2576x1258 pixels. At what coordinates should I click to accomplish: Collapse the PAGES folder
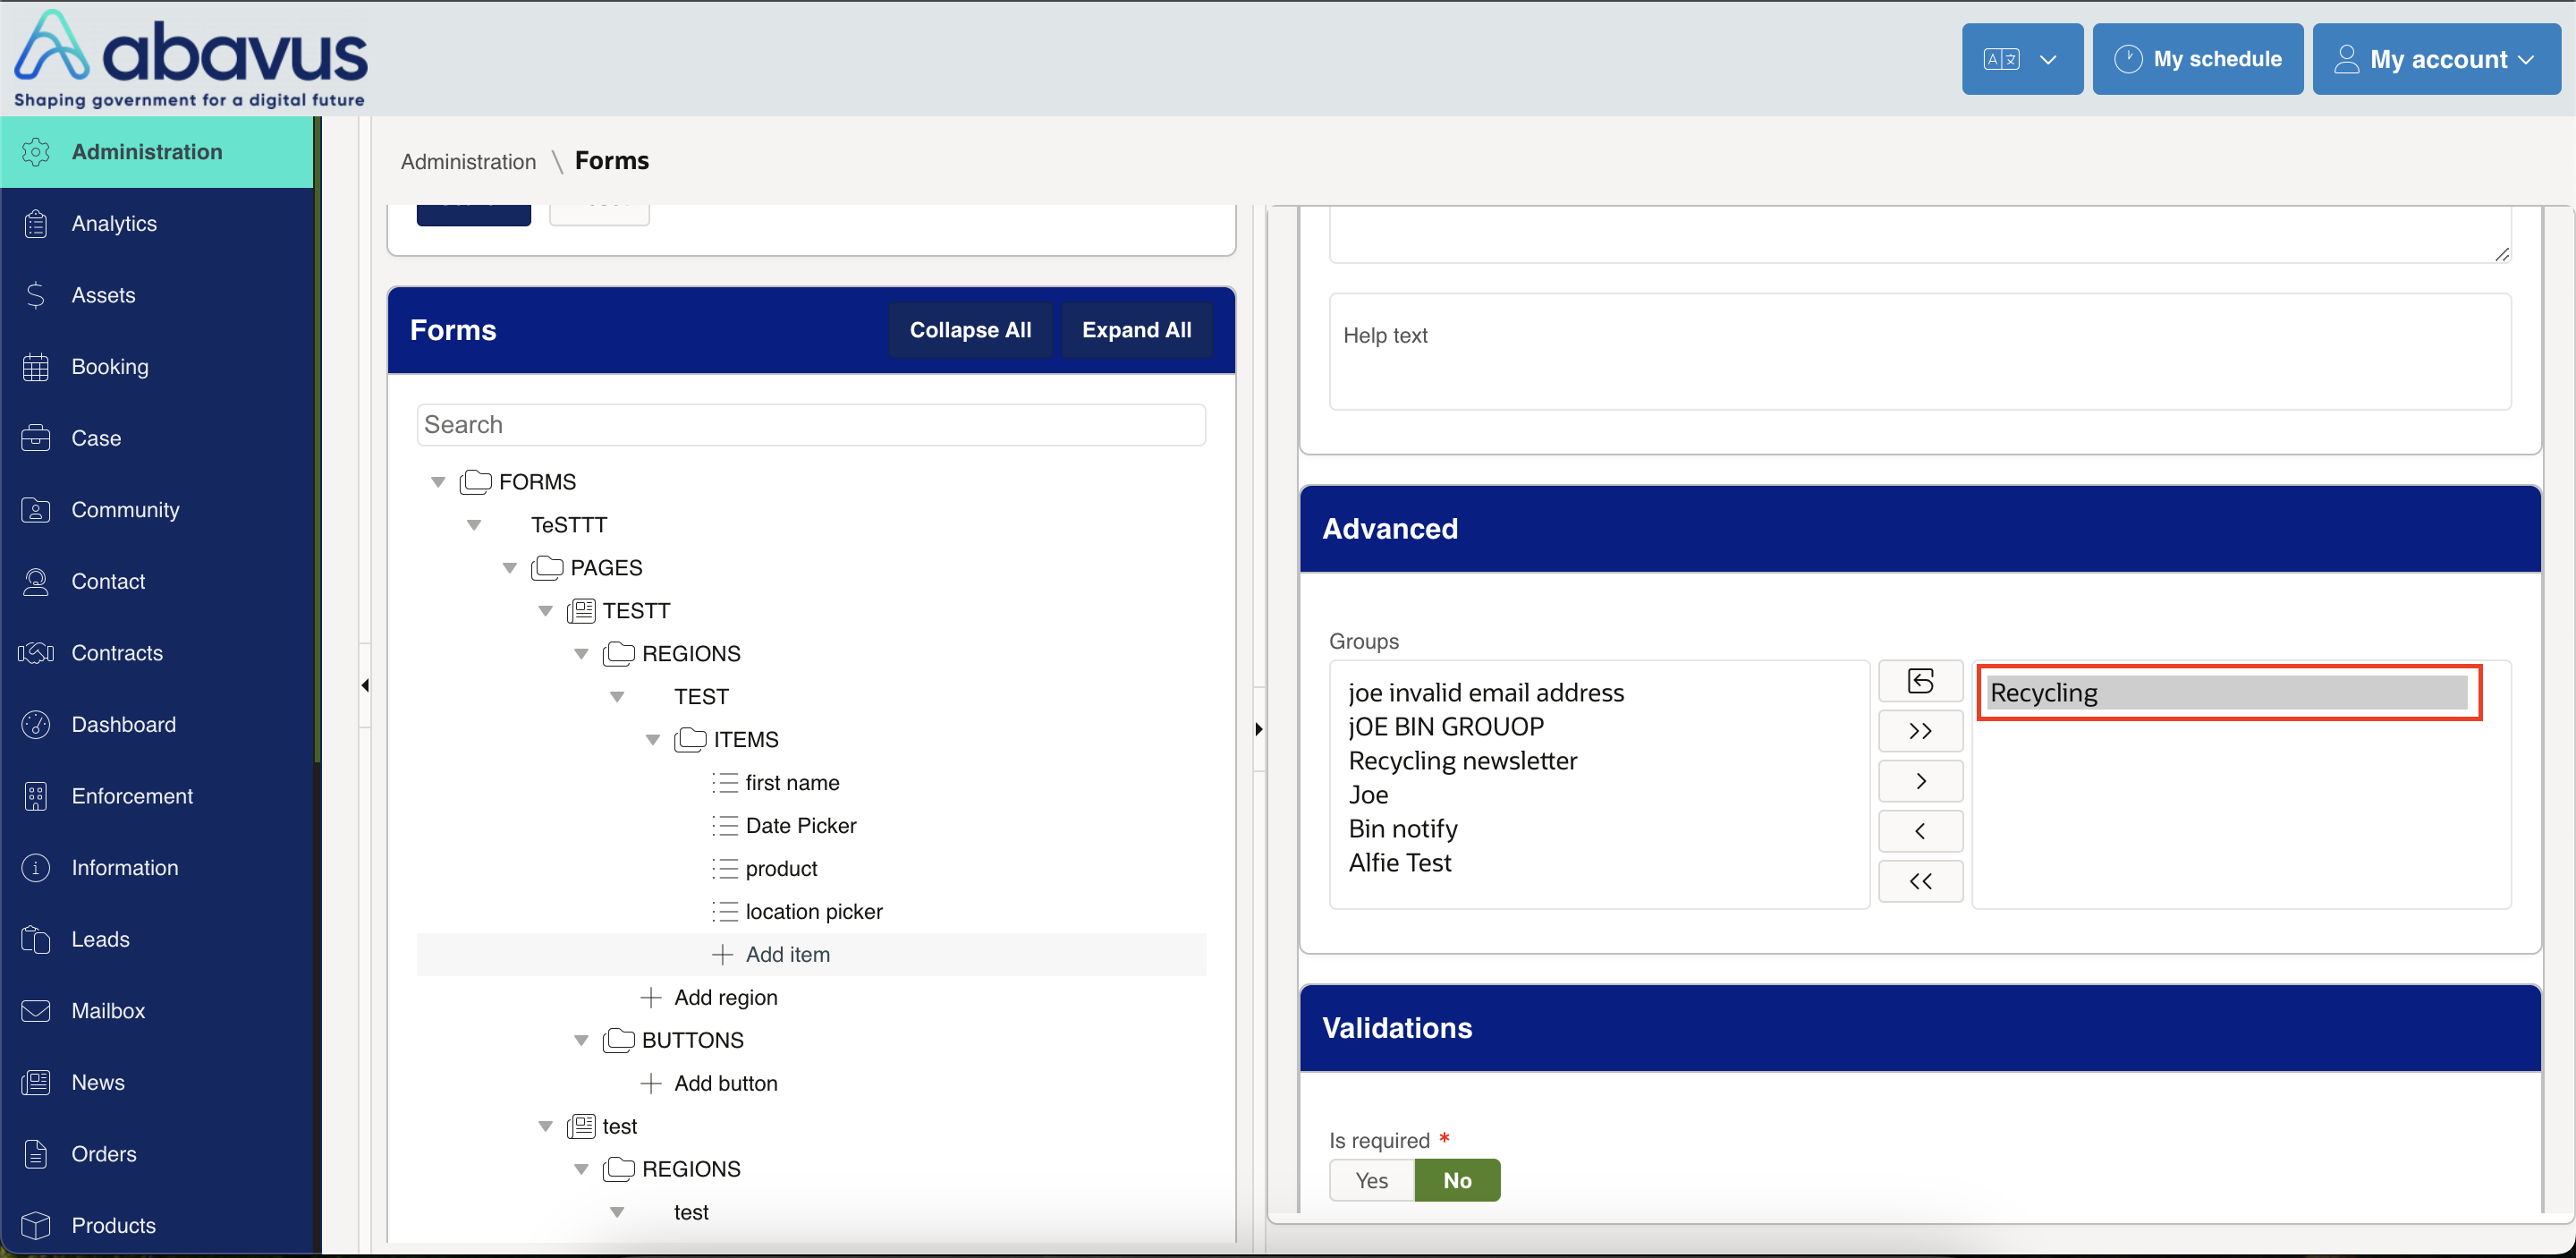[510, 568]
